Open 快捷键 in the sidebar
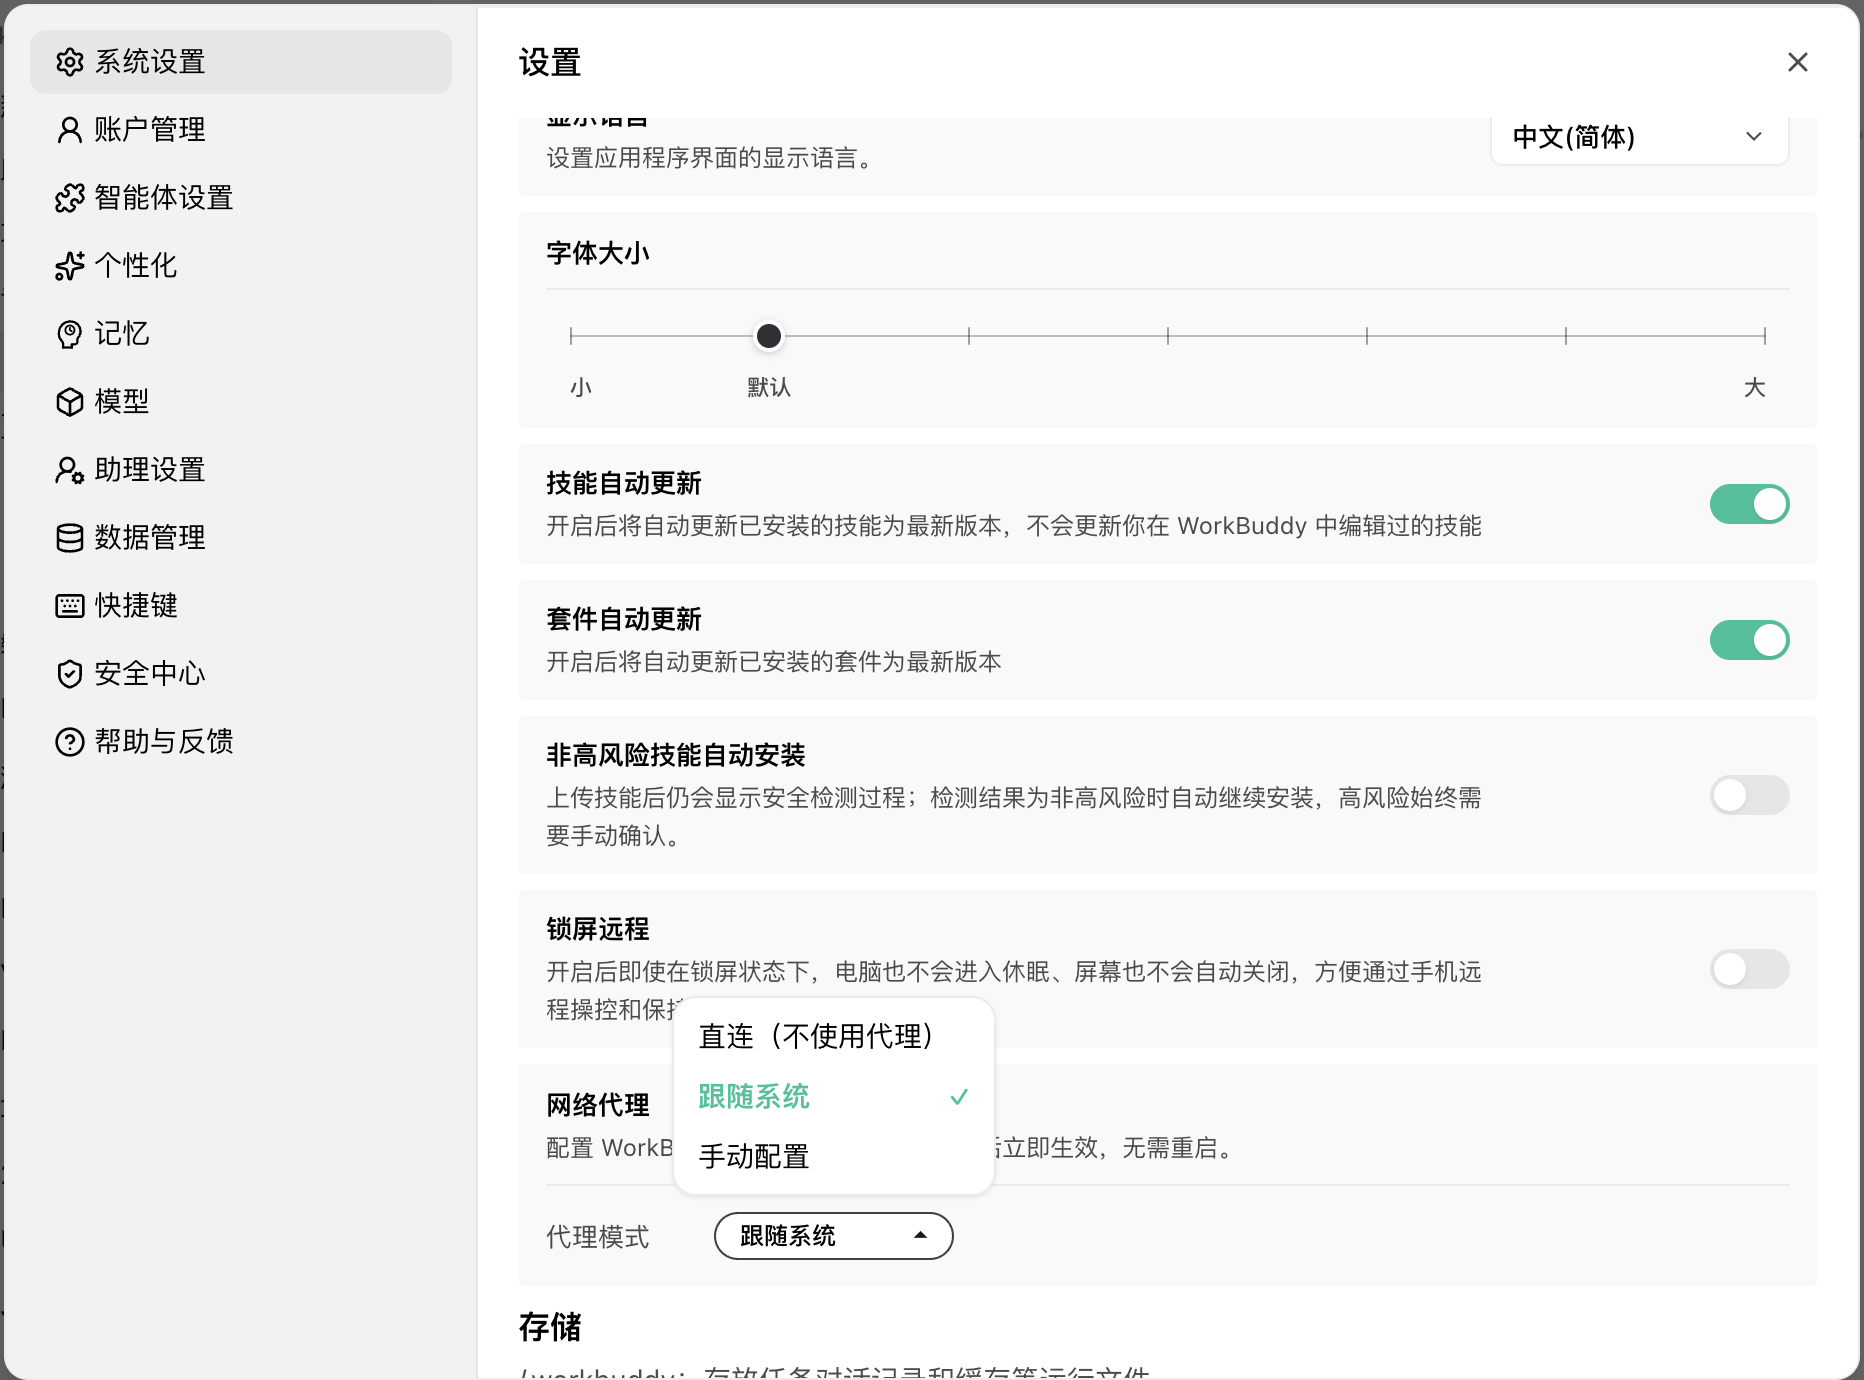 (x=241, y=606)
